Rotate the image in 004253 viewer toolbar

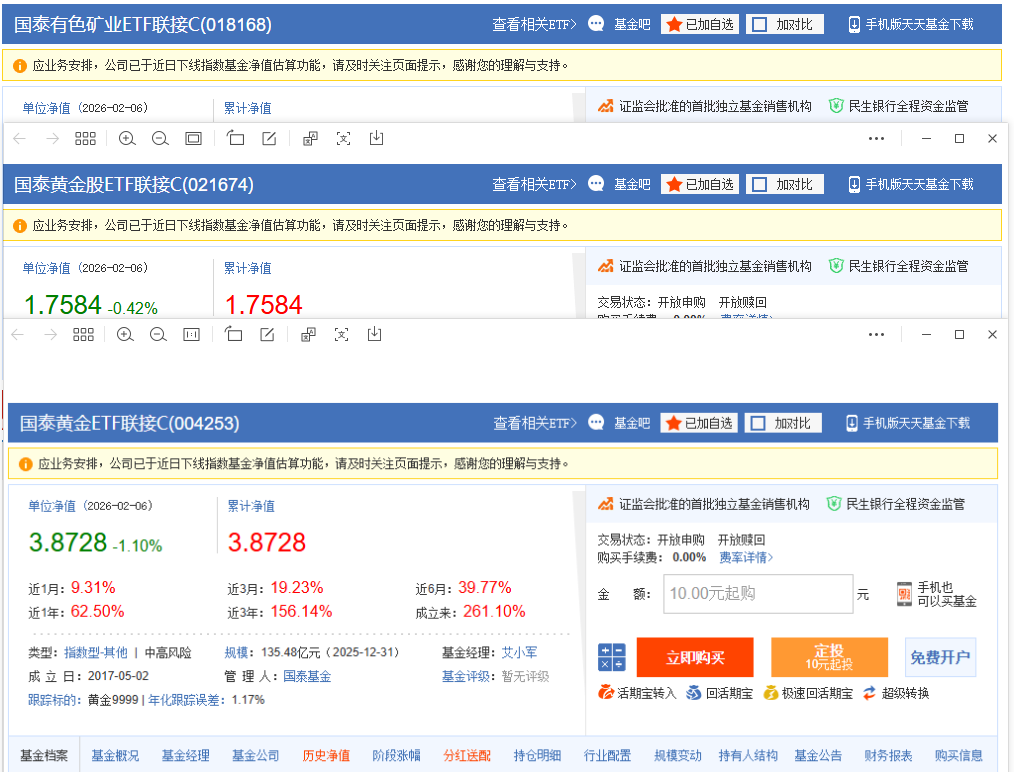coord(233,334)
